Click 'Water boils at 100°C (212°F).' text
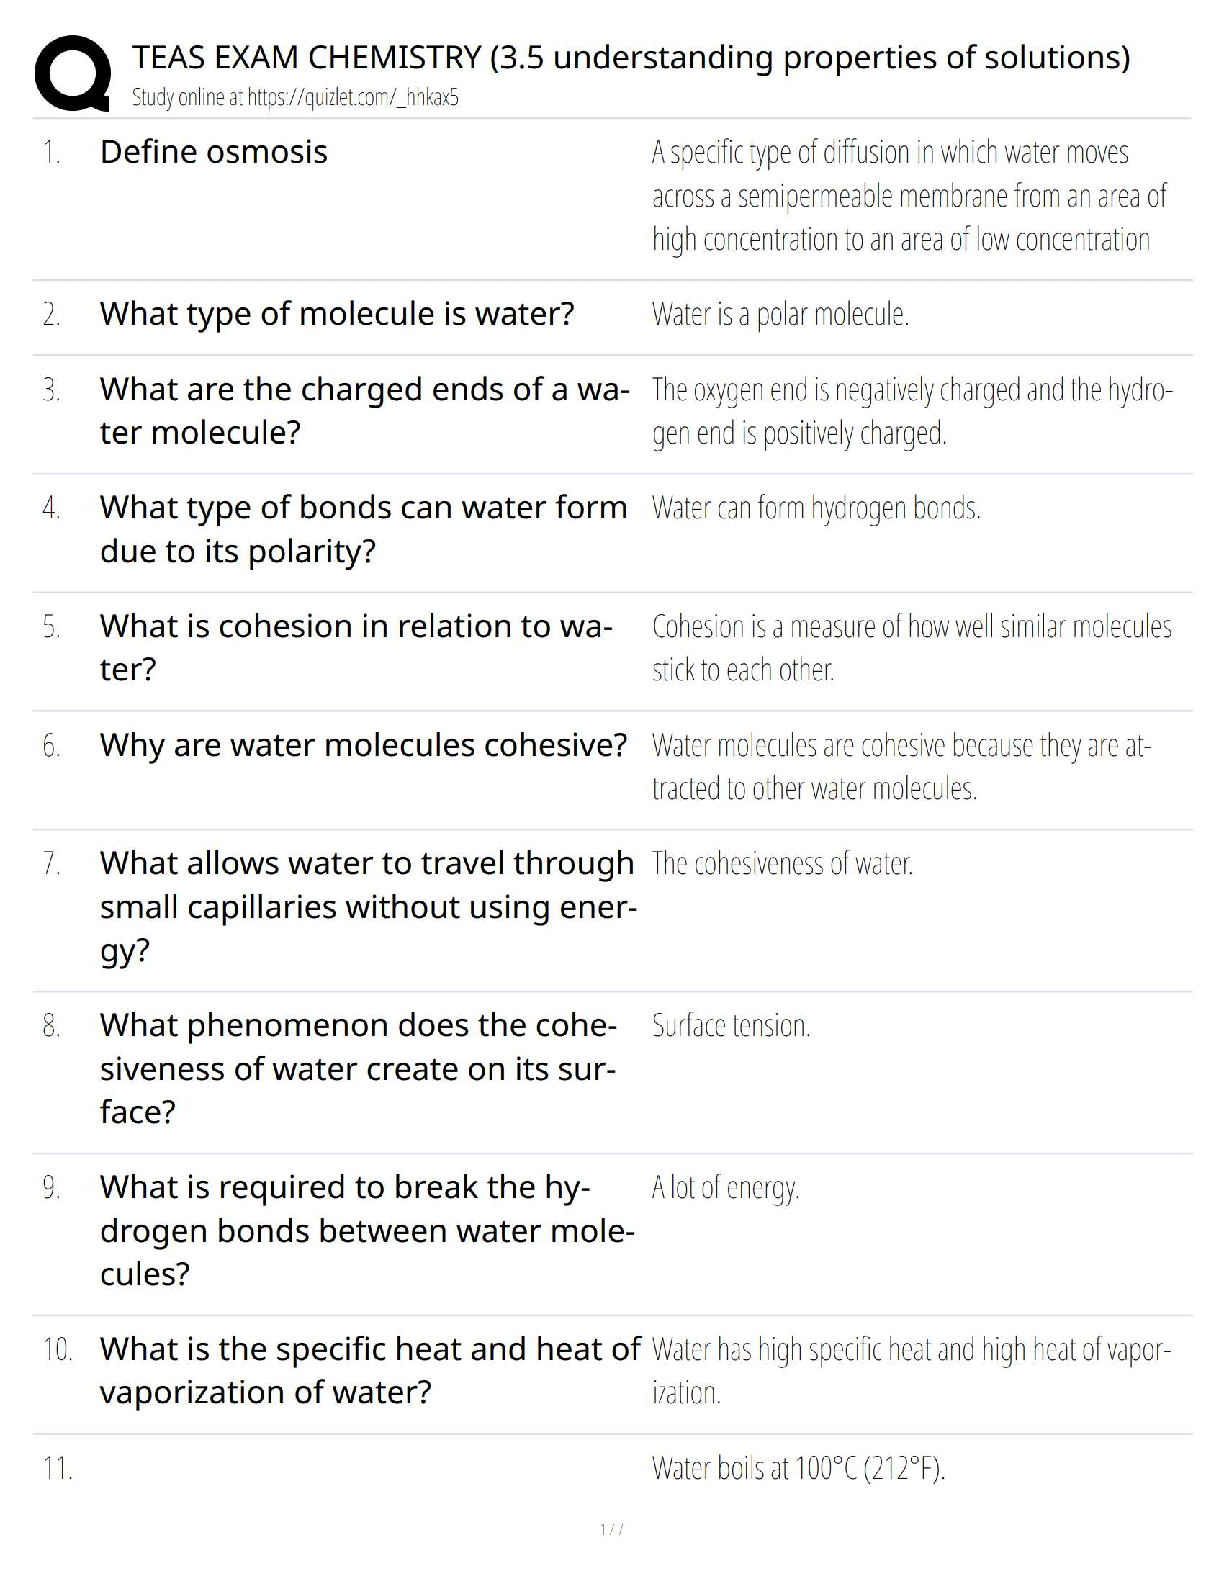 click(798, 1468)
